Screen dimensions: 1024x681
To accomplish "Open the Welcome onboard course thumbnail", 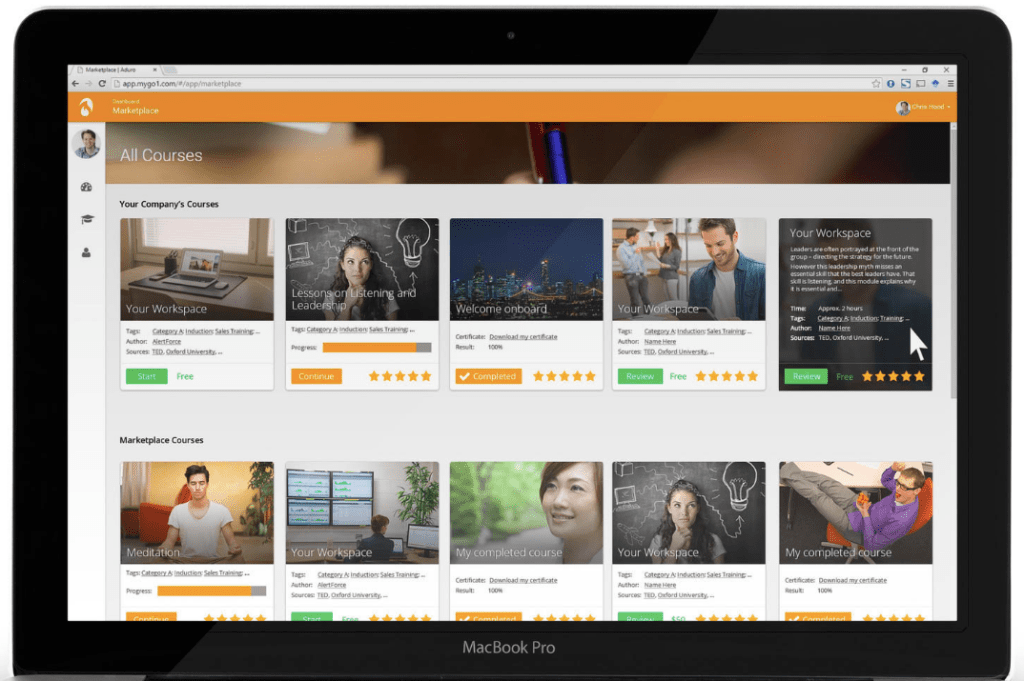I will pyautogui.click(x=526, y=269).
